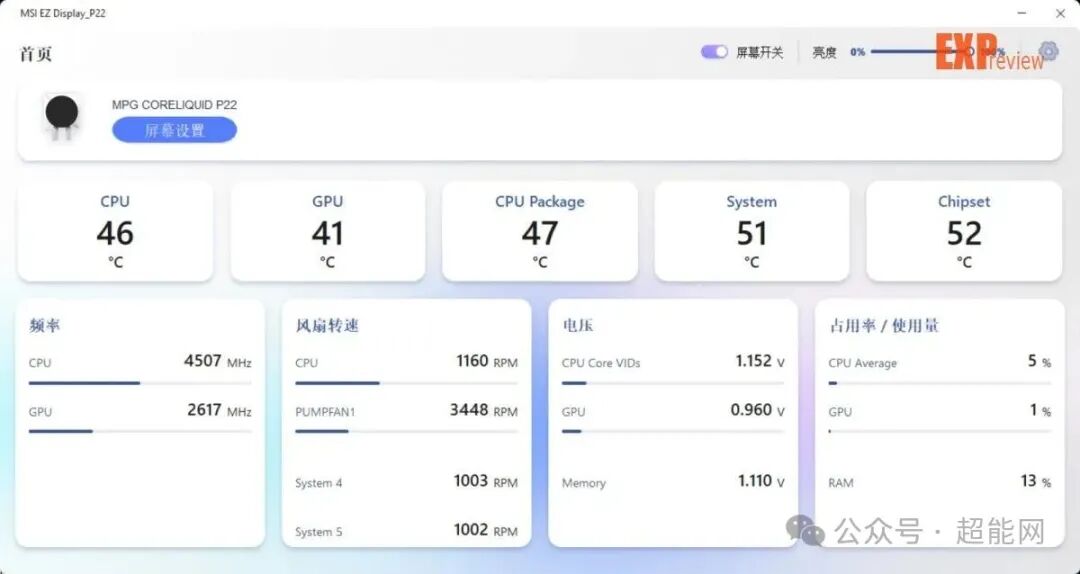Select the CPU temperature card showing 46
The image size is (1080, 574).
point(115,232)
